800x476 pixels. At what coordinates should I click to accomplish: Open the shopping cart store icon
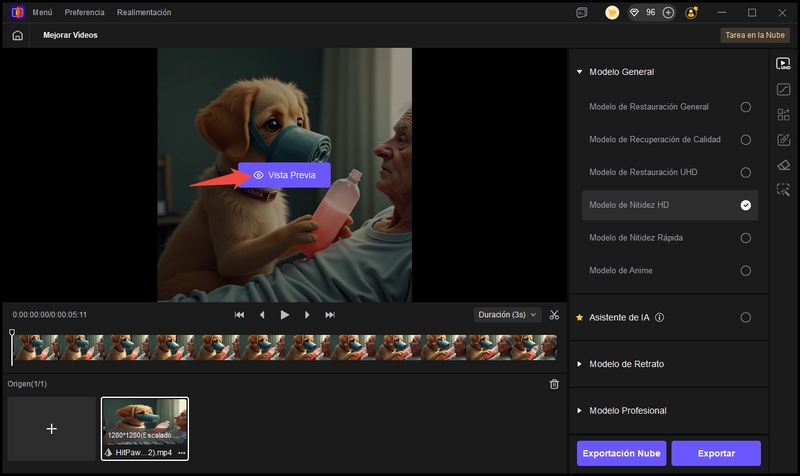pos(612,12)
